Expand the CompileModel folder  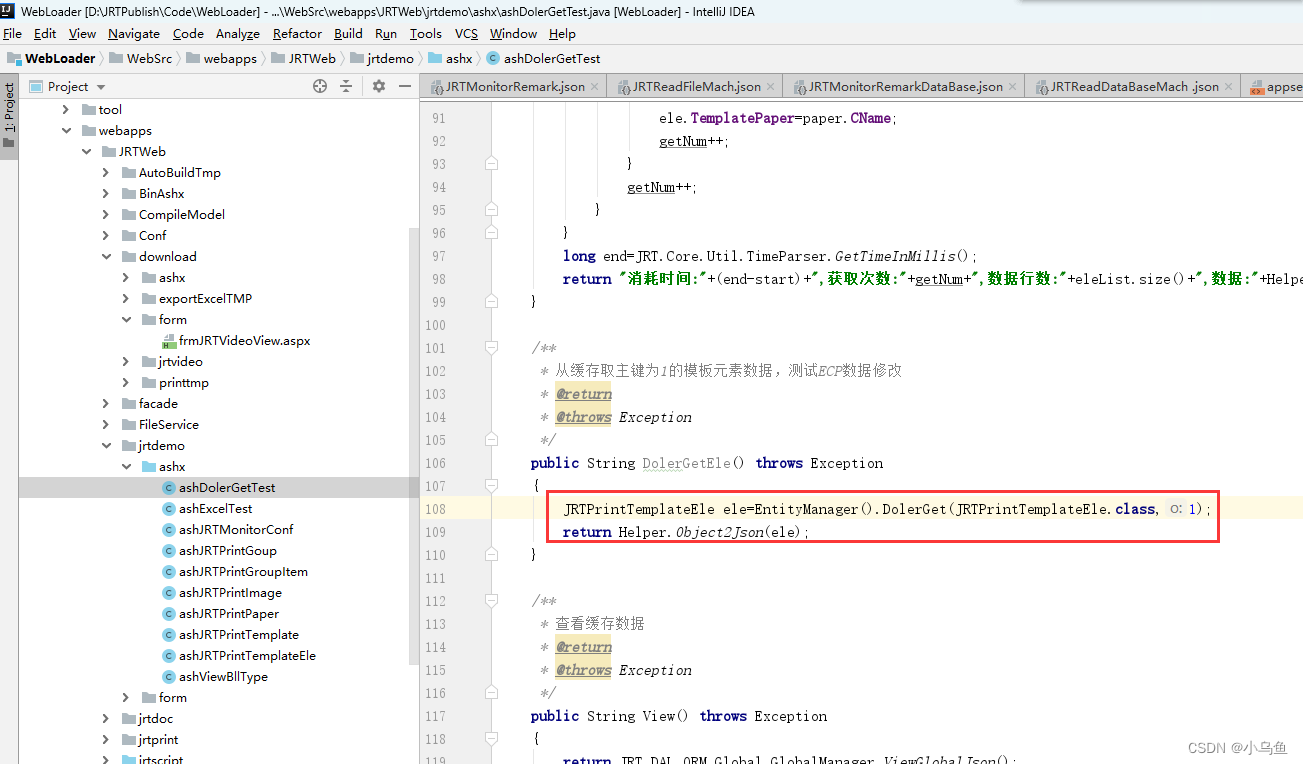106,215
